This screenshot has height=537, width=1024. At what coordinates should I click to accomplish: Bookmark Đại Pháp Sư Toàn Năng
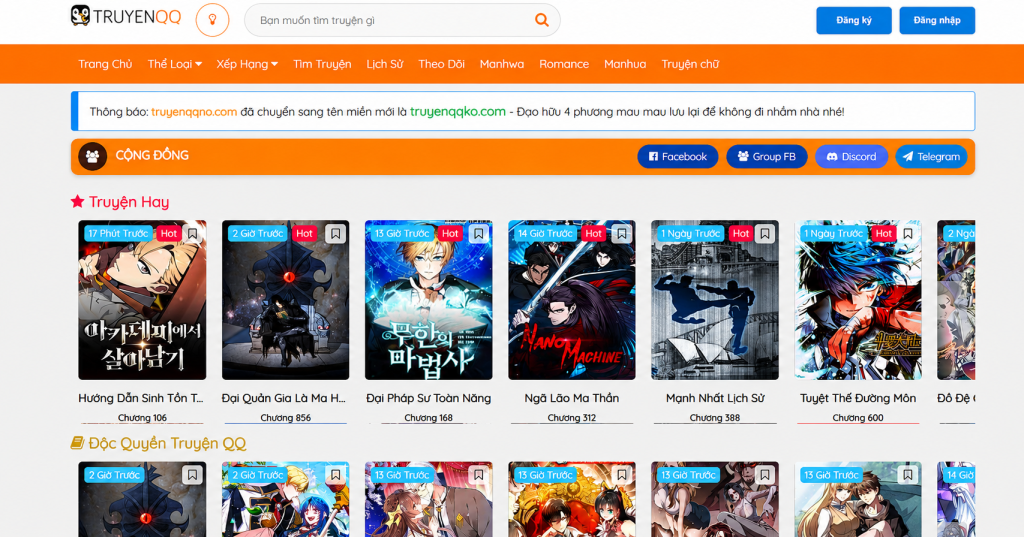pyautogui.click(x=479, y=234)
